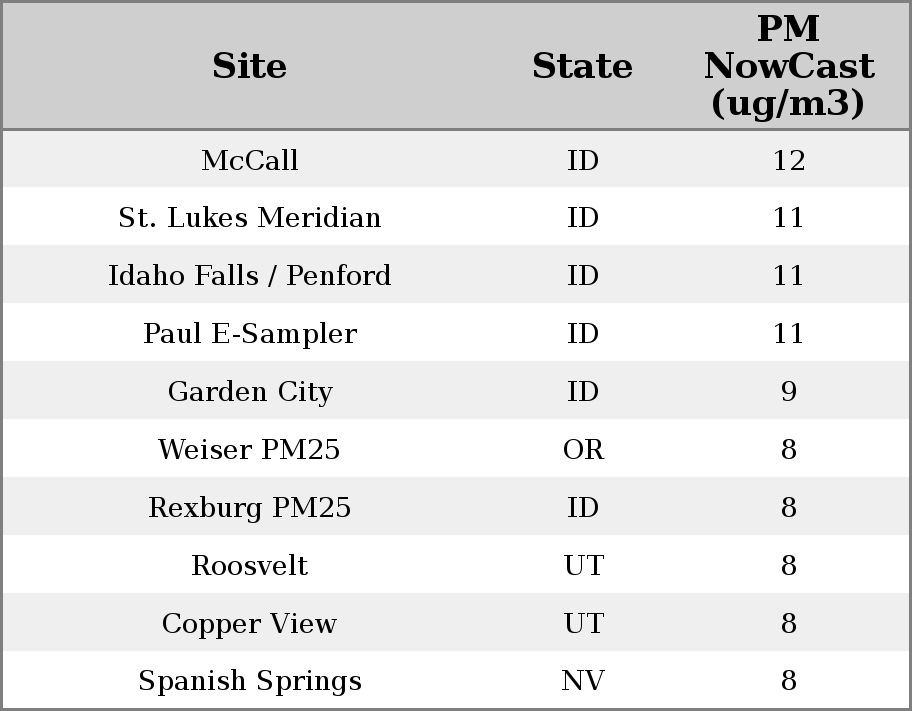
Task: Select McCall's PM NowCast value 12
Action: [x=788, y=160]
